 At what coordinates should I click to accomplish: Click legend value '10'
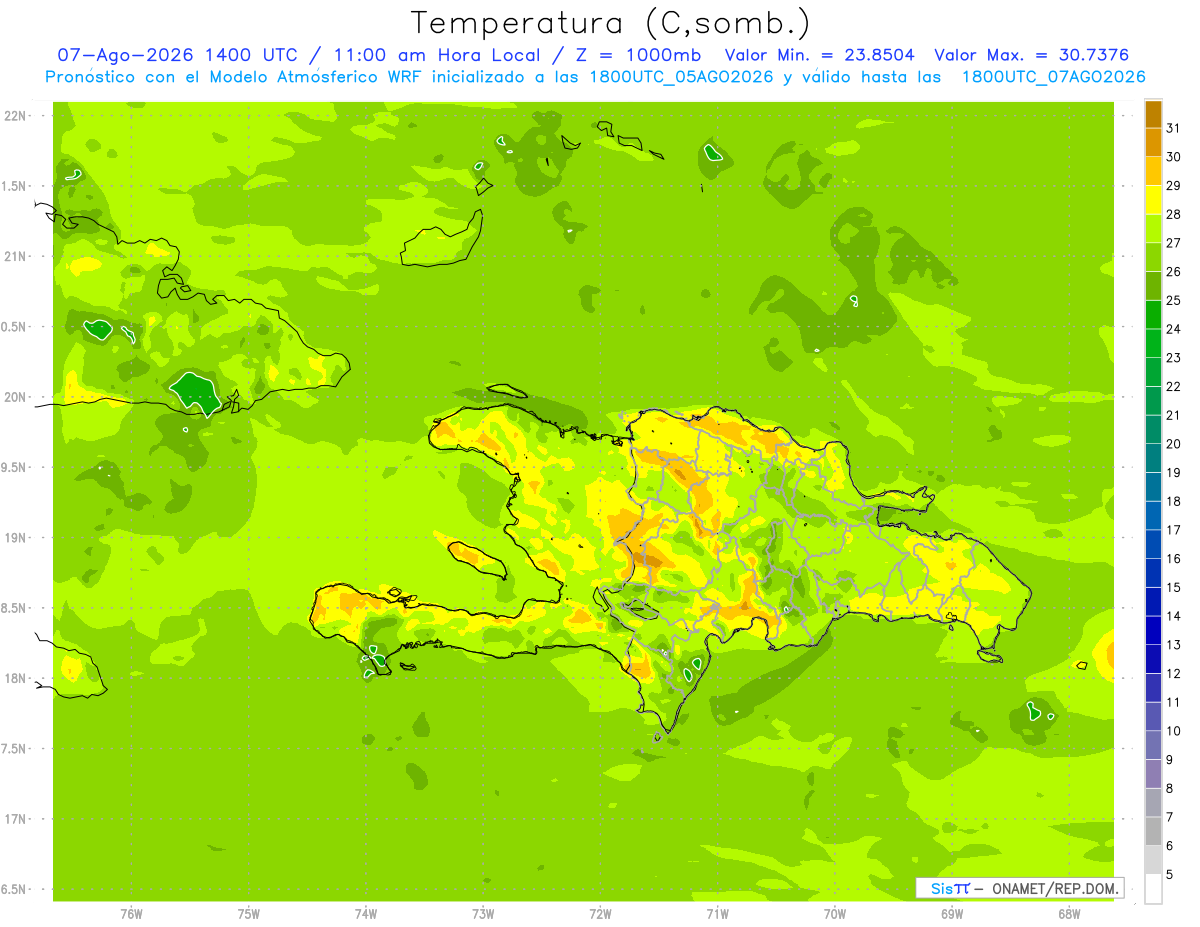click(x=1174, y=731)
